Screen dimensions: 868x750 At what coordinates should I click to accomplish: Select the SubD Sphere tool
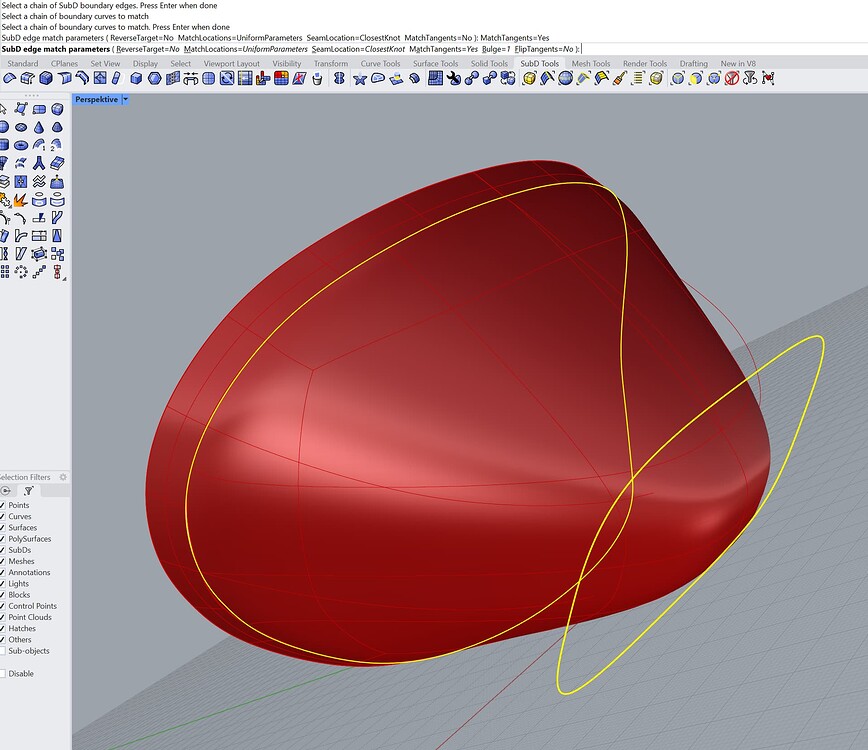[x=6, y=127]
